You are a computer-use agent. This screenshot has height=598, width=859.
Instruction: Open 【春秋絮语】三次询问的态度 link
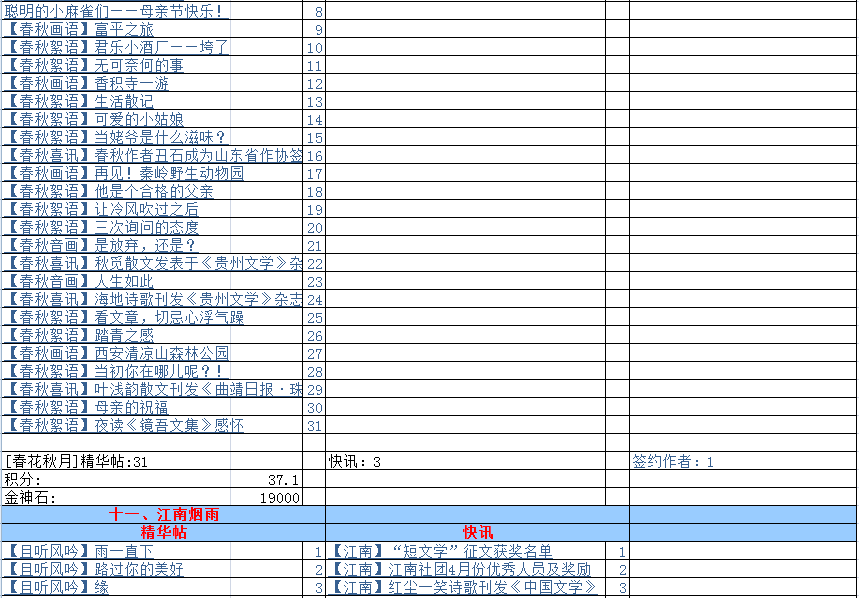[x=104, y=227]
